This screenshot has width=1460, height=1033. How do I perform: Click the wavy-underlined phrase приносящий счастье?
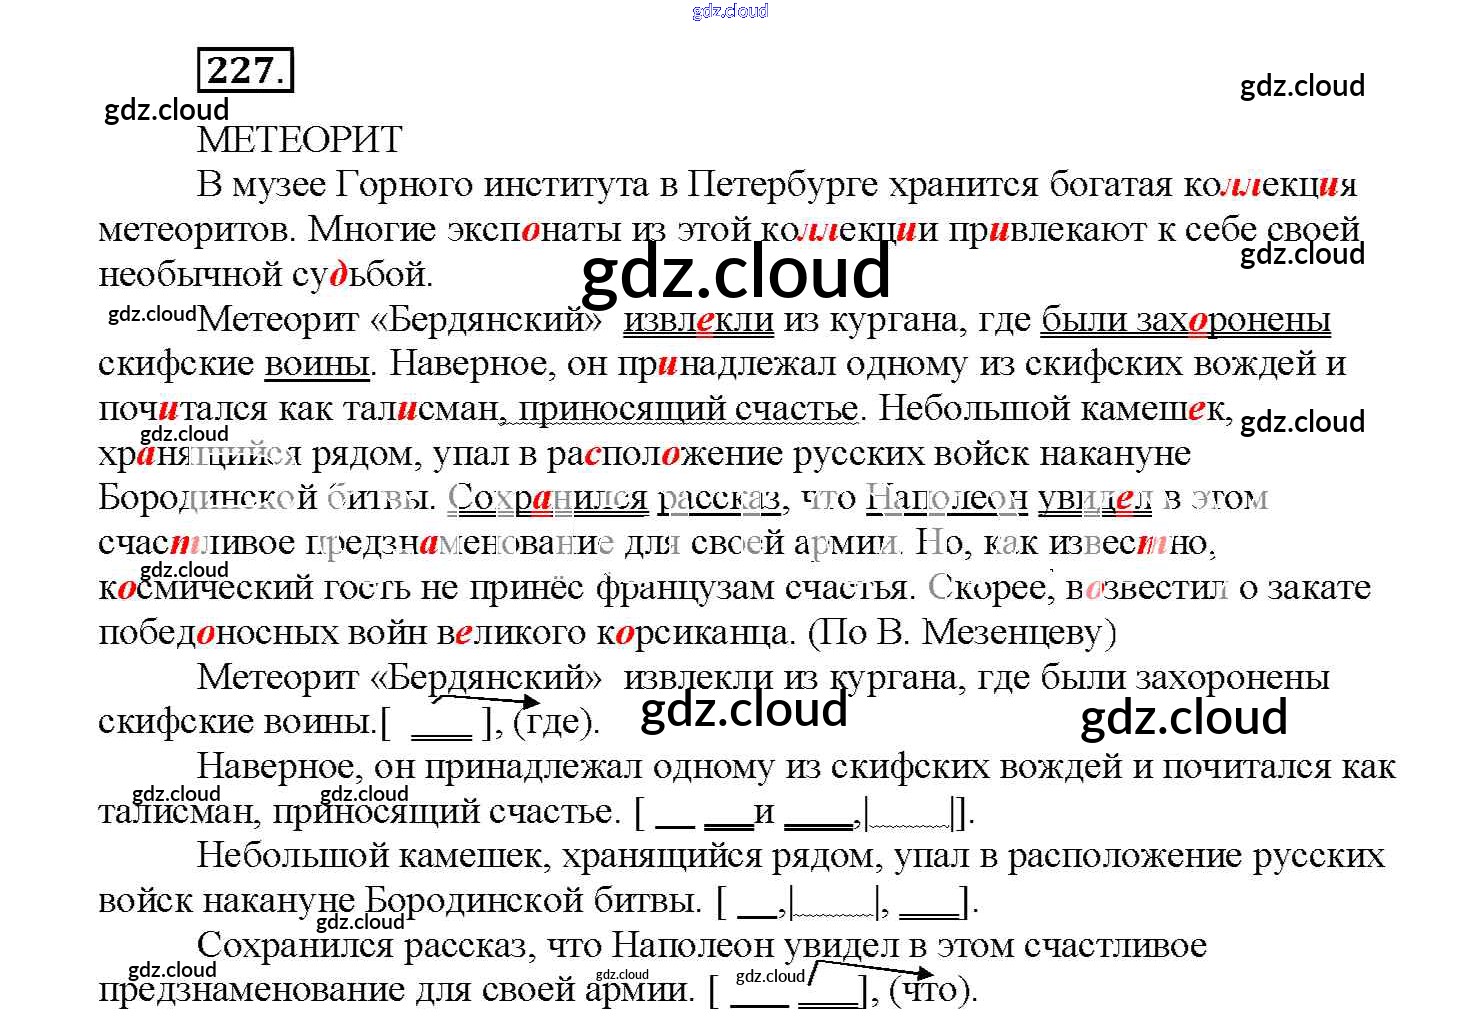688,409
